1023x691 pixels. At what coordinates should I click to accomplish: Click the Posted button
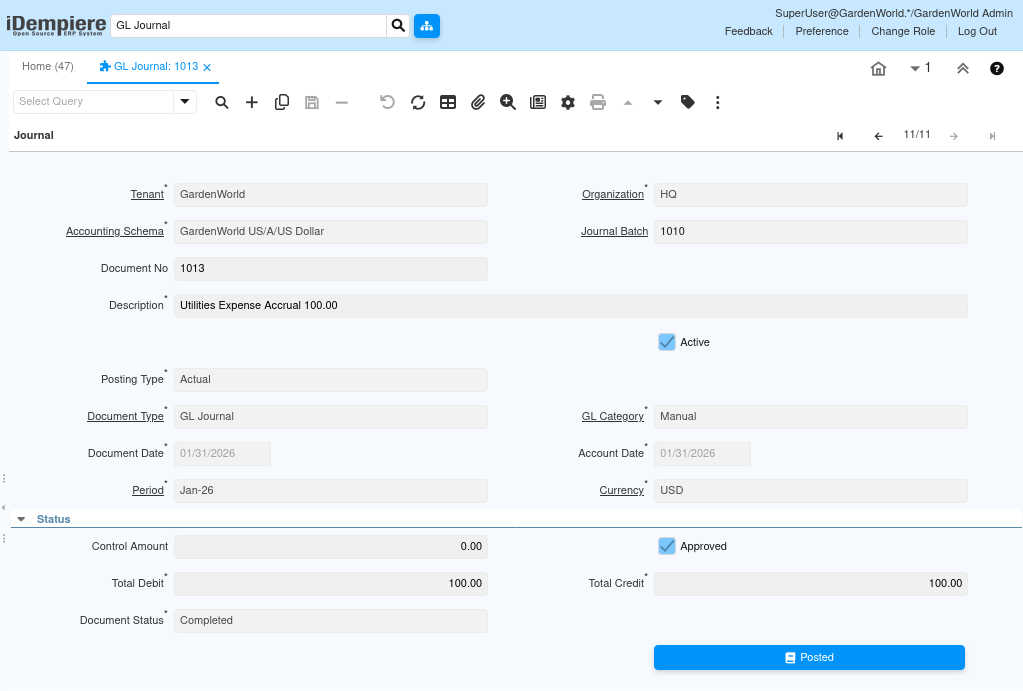pyautogui.click(x=809, y=657)
